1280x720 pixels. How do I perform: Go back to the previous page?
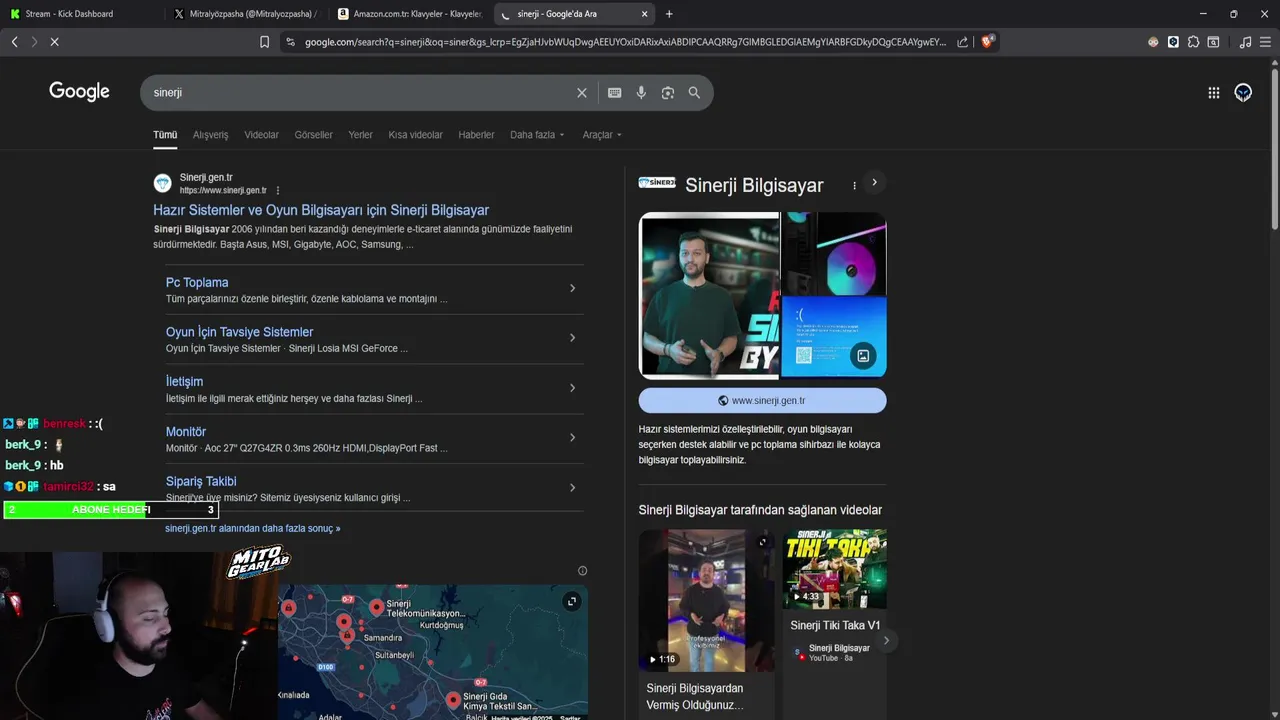(14, 42)
